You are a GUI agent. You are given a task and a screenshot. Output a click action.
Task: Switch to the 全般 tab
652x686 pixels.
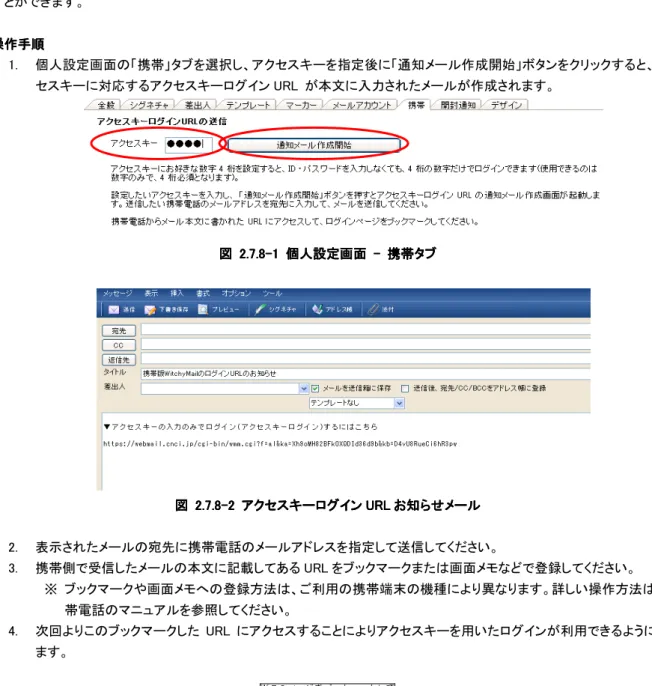105,105
